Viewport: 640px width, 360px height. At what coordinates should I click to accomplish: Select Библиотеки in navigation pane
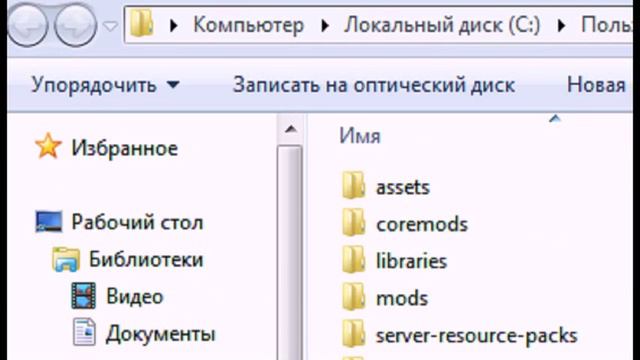point(146,260)
